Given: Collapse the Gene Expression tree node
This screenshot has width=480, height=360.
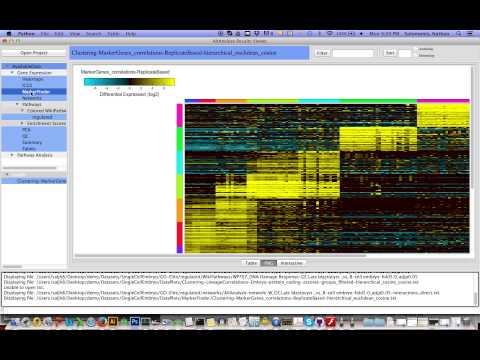Looking at the screenshot, I should pyautogui.click(x=12, y=72).
